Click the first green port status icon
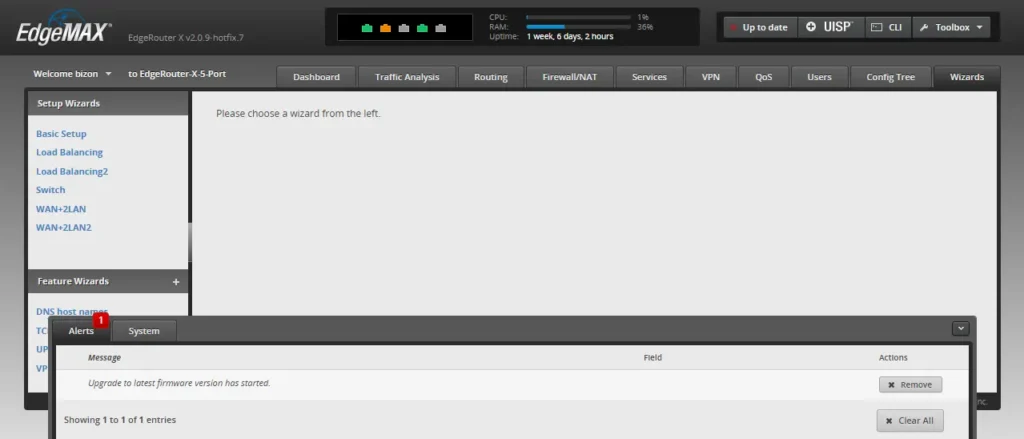The height and width of the screenshot is (439, 1024). [367, 28]
